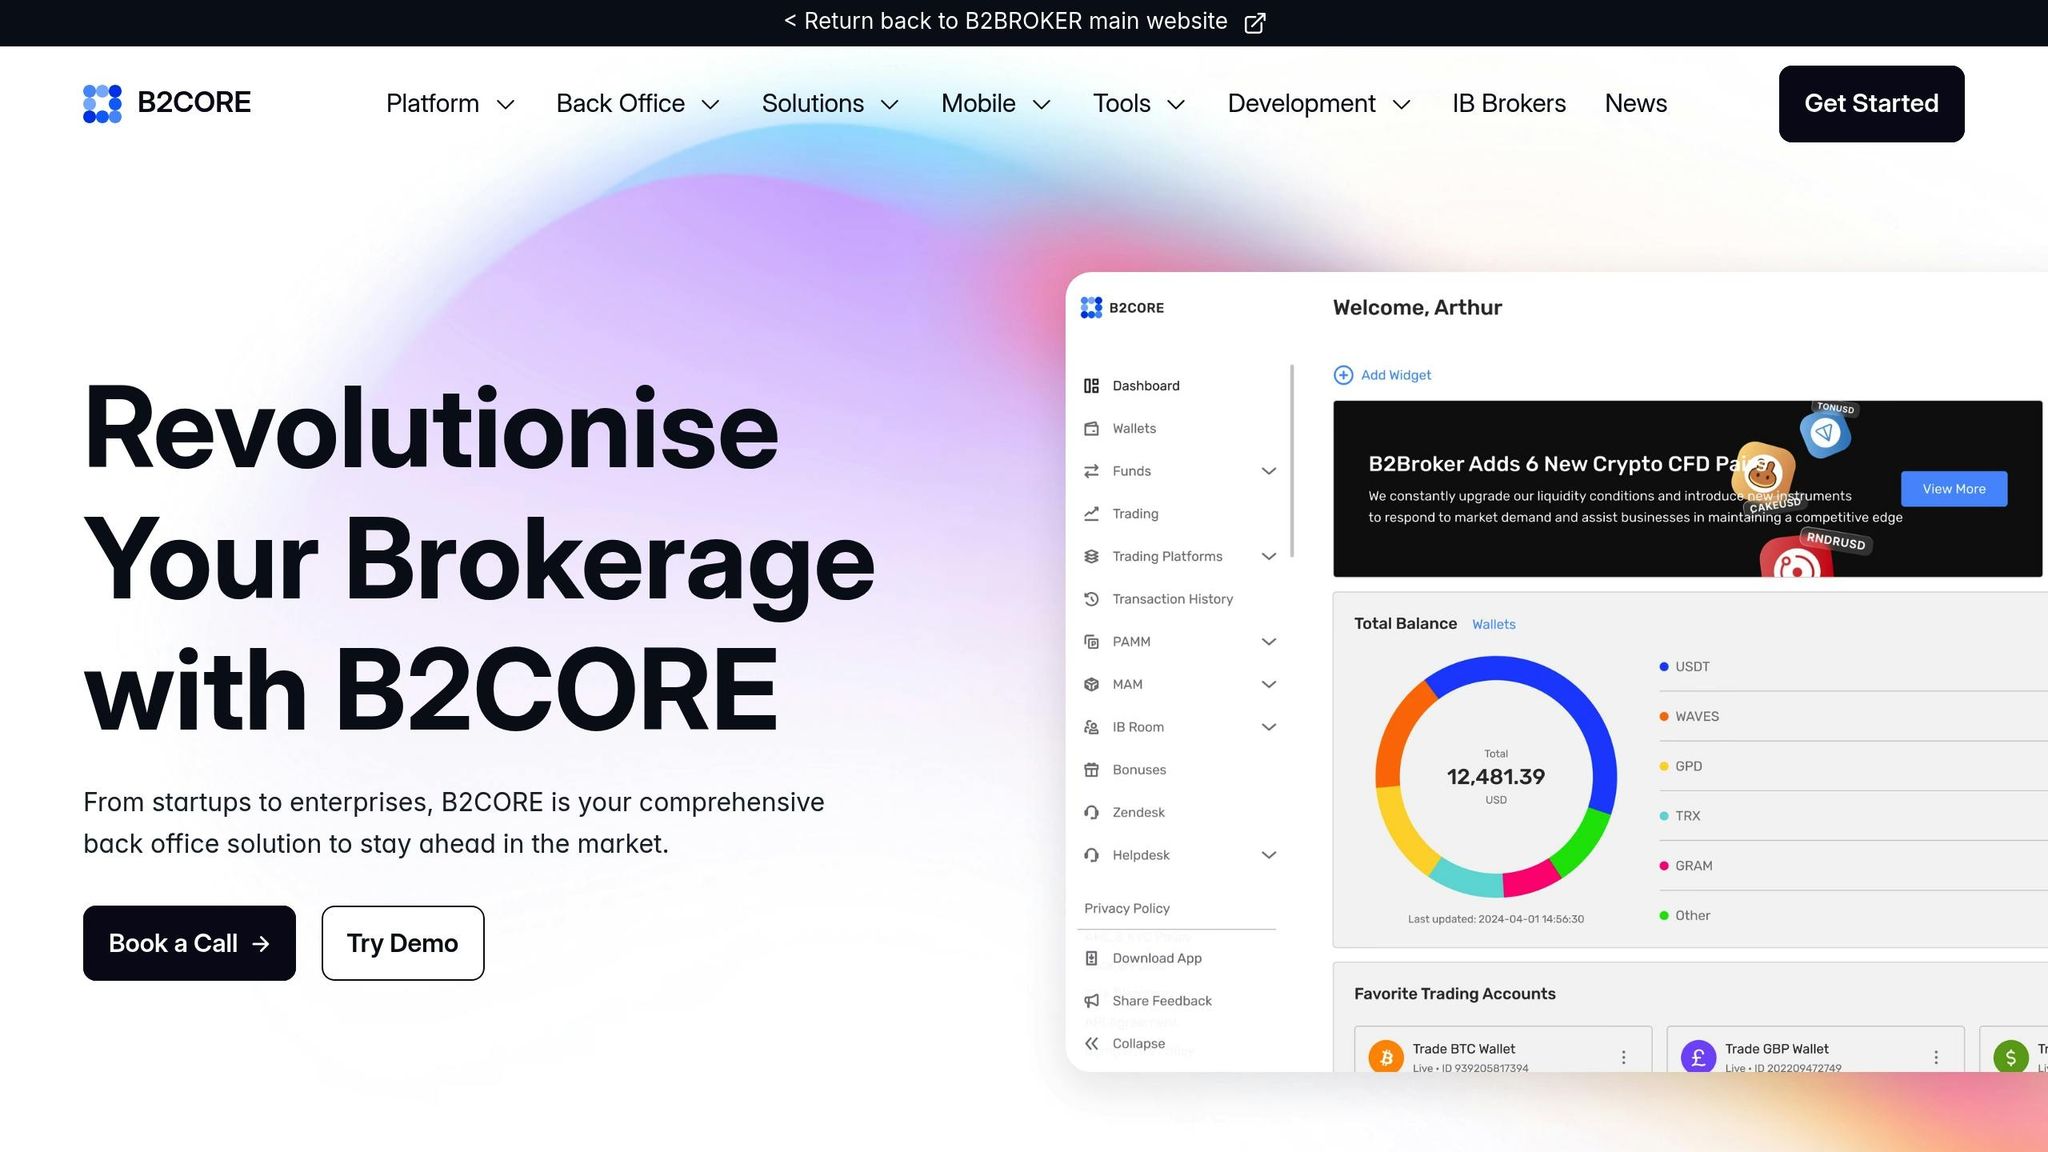Viewport: 2048px width, 1152px height.
Task: Open the Solutions menu label
Action: click(813, 103)
